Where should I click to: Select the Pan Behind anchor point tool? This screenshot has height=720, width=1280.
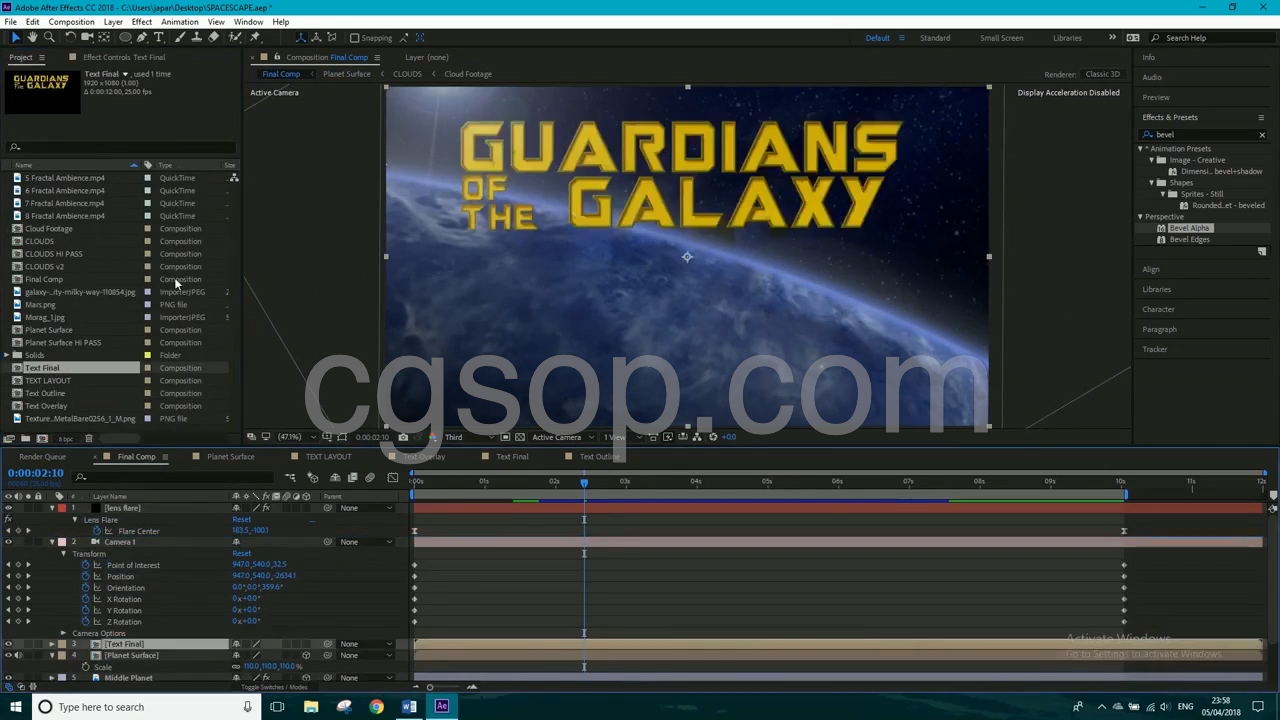point(104,38)
